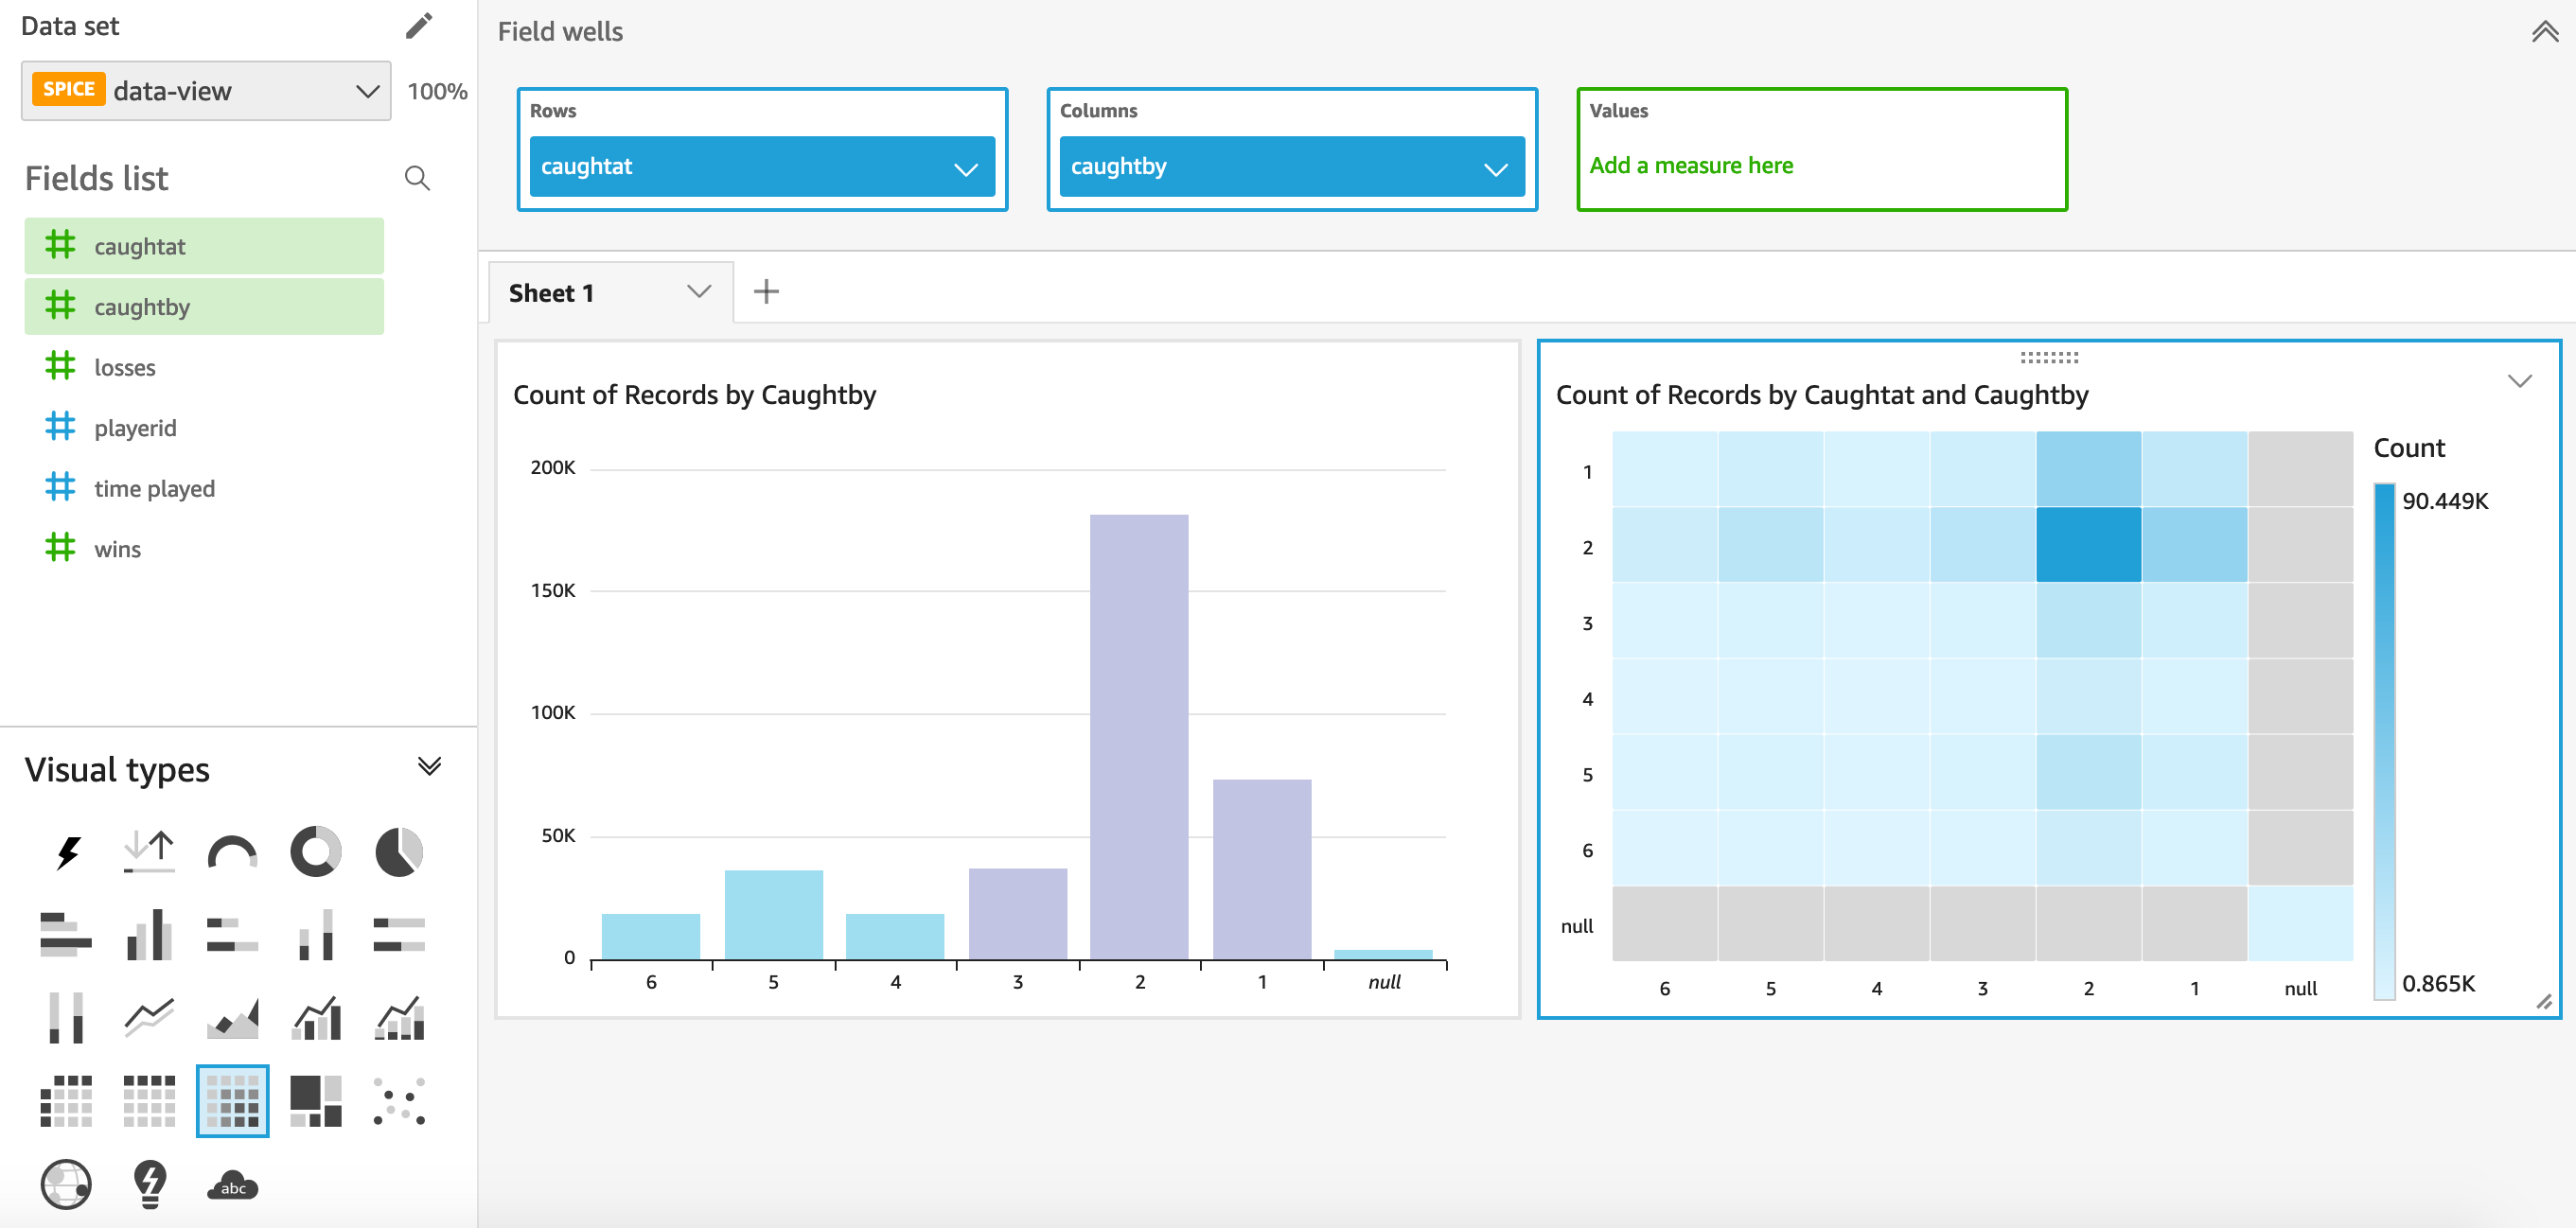Open the data-view dataset selector

tap(205, 90)
